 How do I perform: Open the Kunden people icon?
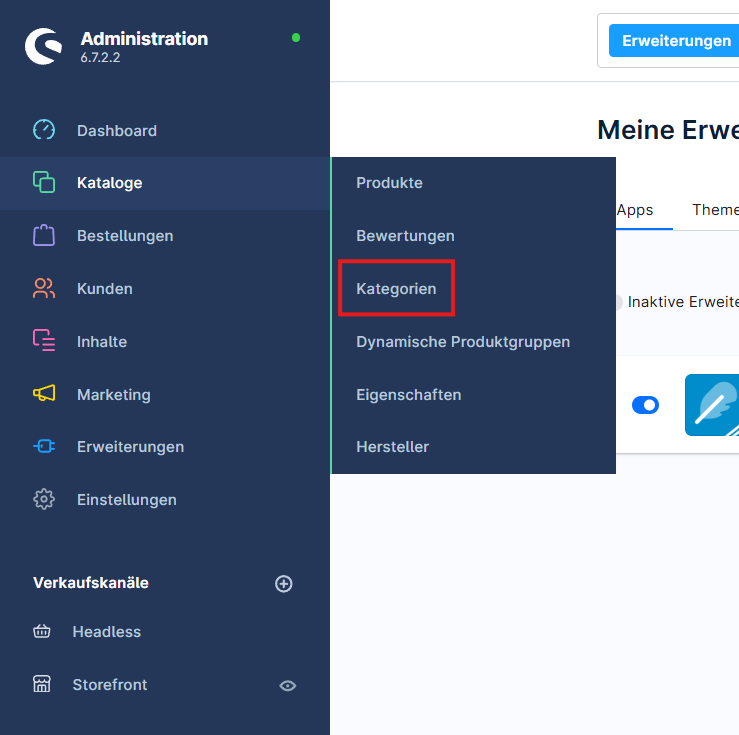point(44,289)
